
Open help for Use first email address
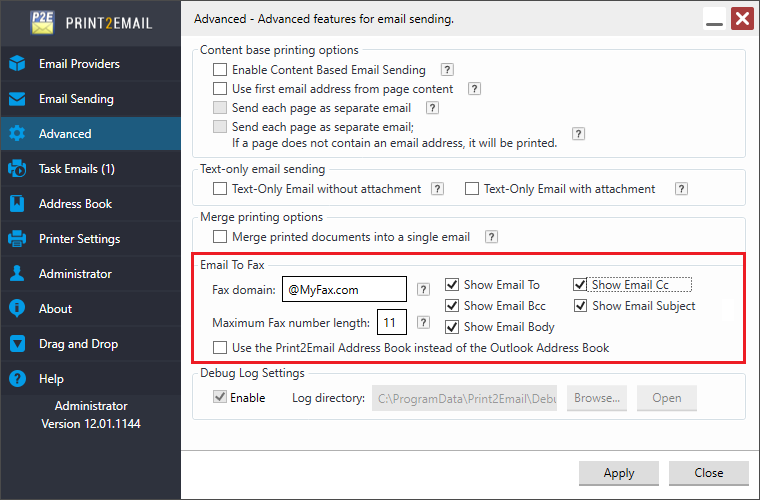point(474,89)
